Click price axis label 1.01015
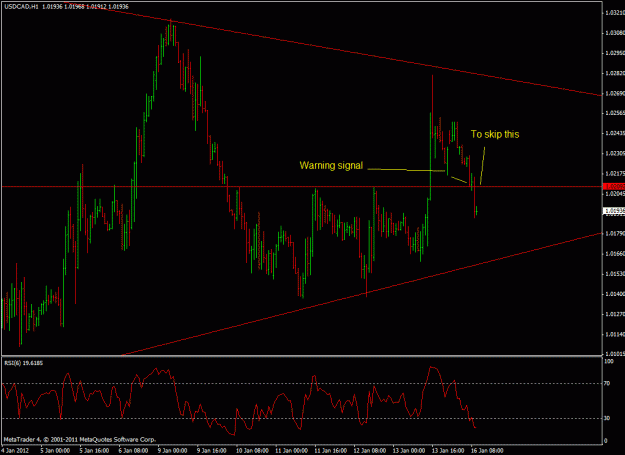The height and width of the screenshot is (455, 625). click(615, 354)
